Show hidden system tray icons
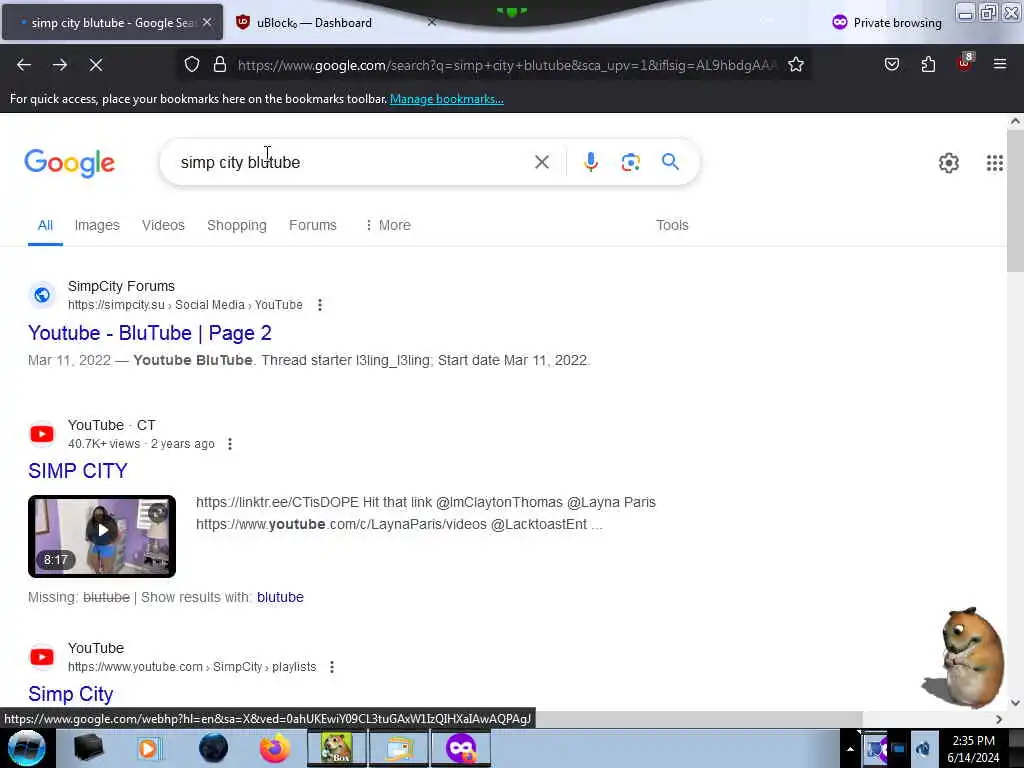 coord(850,748)
